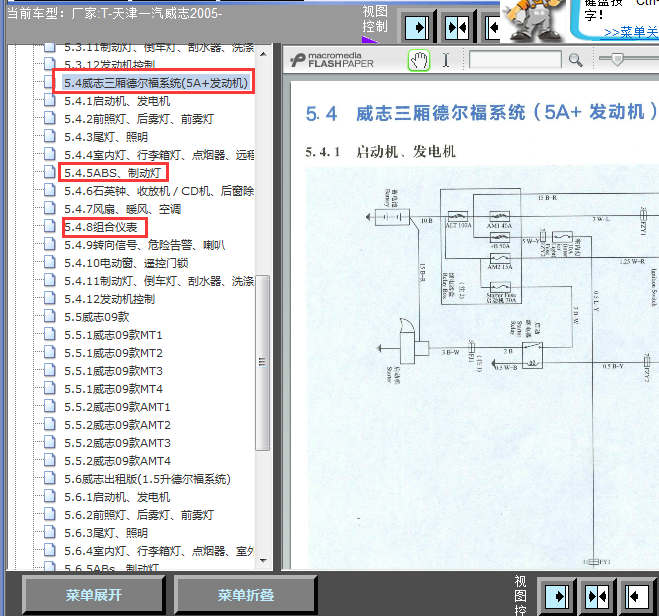
Task: Open 5.6威志出租版(1.5升德尔福系统) tree item
Action: (147, 479)
